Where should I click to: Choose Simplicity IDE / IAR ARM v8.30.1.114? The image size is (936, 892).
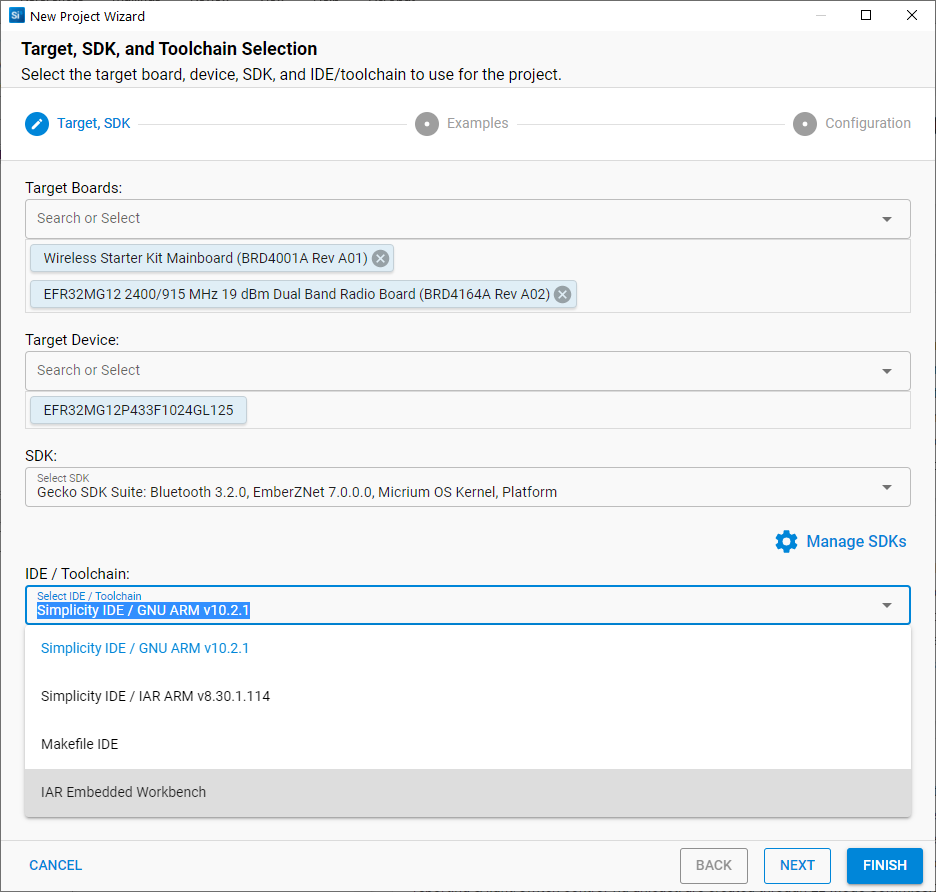point(155,696)
